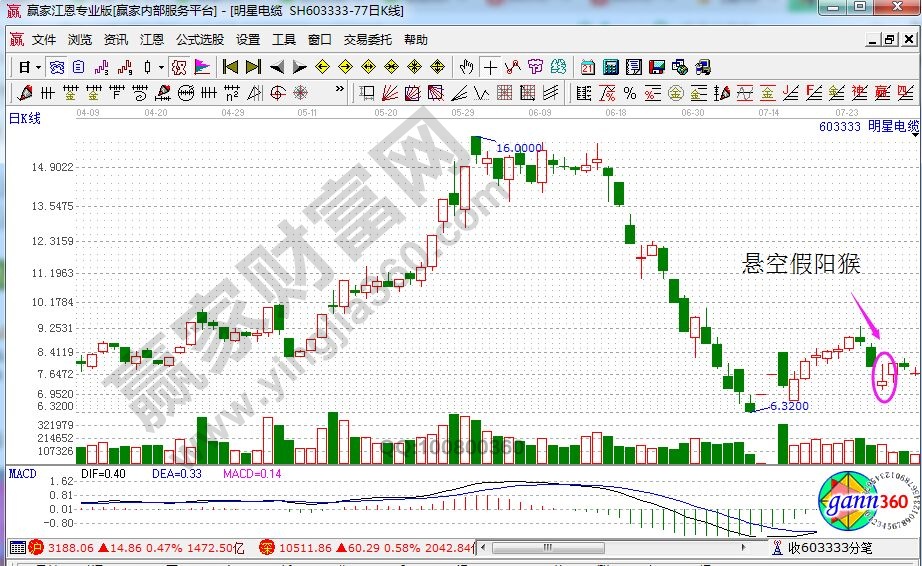The height and width of the screenshot is (566, 922).
Task: Click the right arrow of the bottom scrollbar
Action: pos(742,548)
